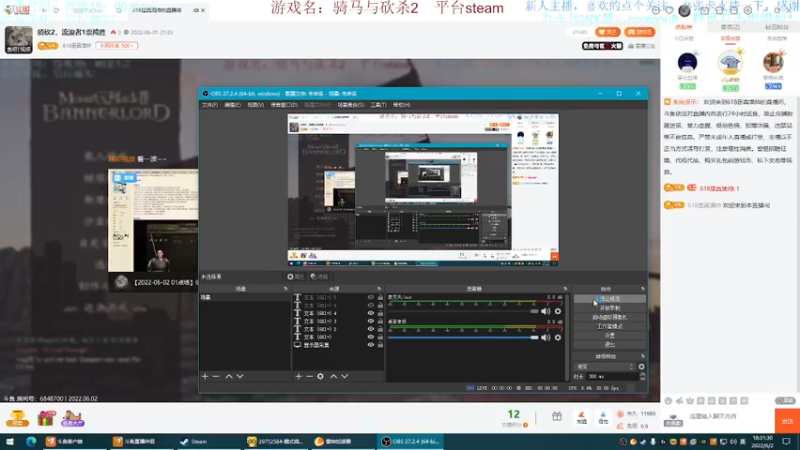
Task: Pop out the sources dock panel
Action: (x=379, y=289)
